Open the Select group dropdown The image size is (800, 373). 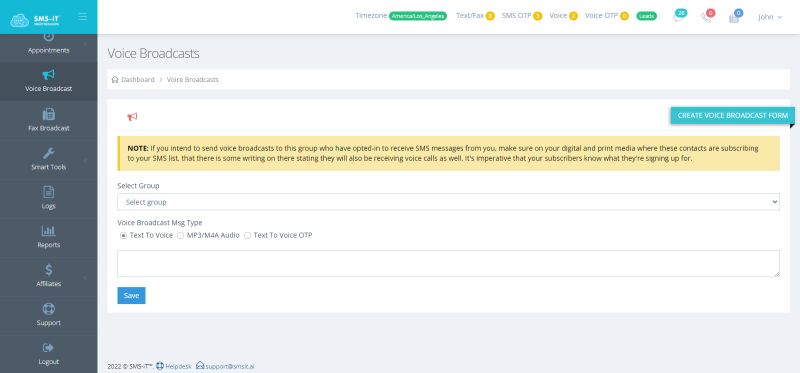tap(448, 202)
